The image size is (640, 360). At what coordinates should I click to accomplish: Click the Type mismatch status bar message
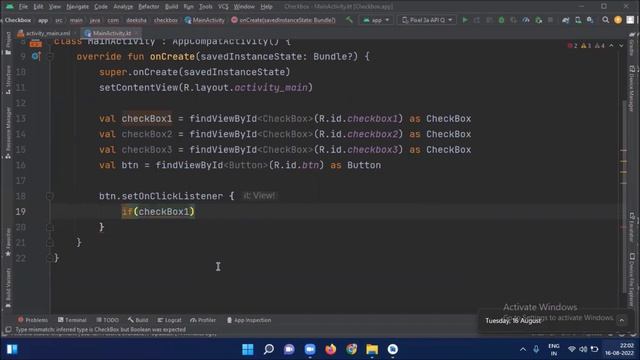coord(100,330)
